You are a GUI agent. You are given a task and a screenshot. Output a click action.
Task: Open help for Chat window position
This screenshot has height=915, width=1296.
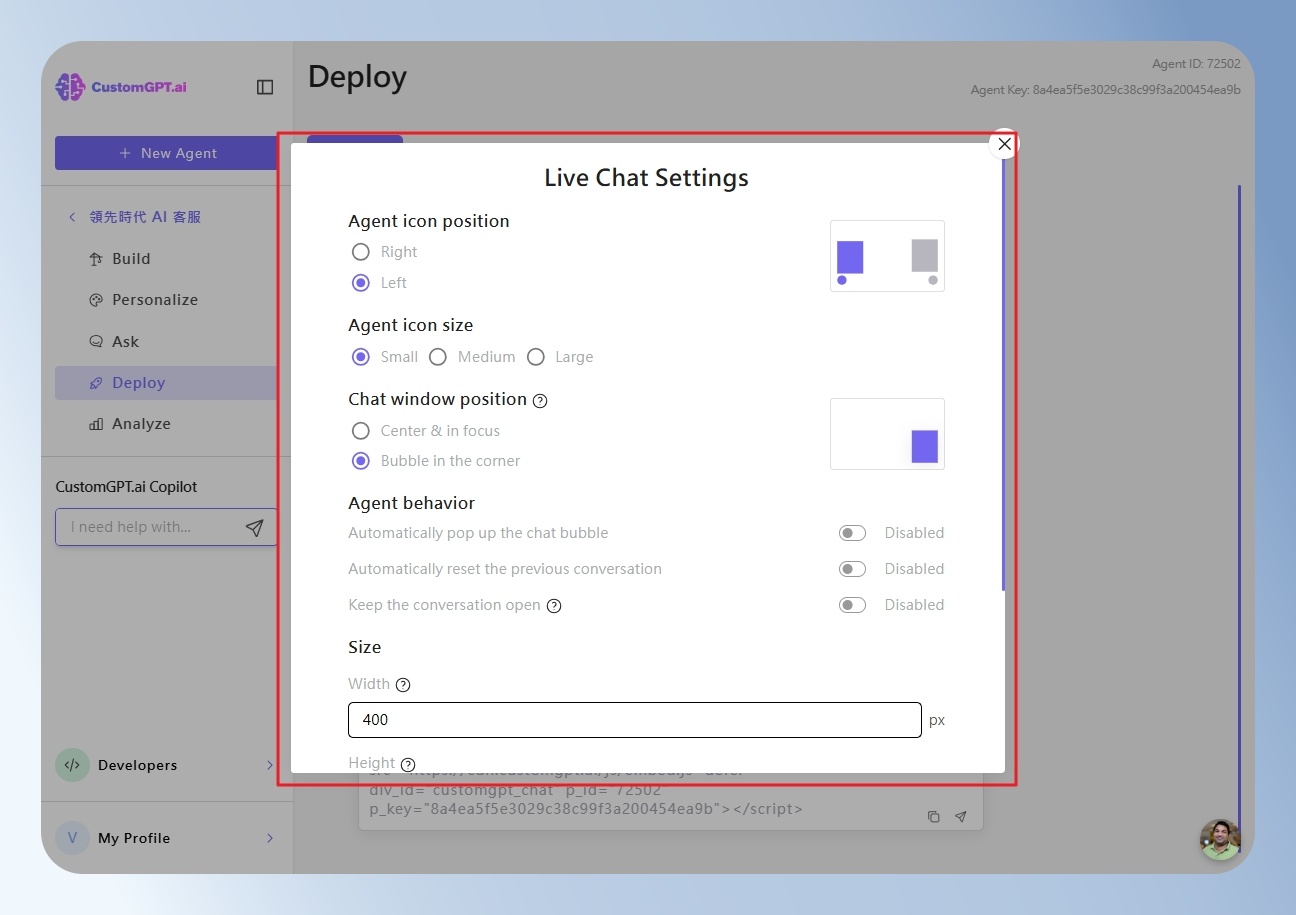pyautogui.click(x=540, y=400)
